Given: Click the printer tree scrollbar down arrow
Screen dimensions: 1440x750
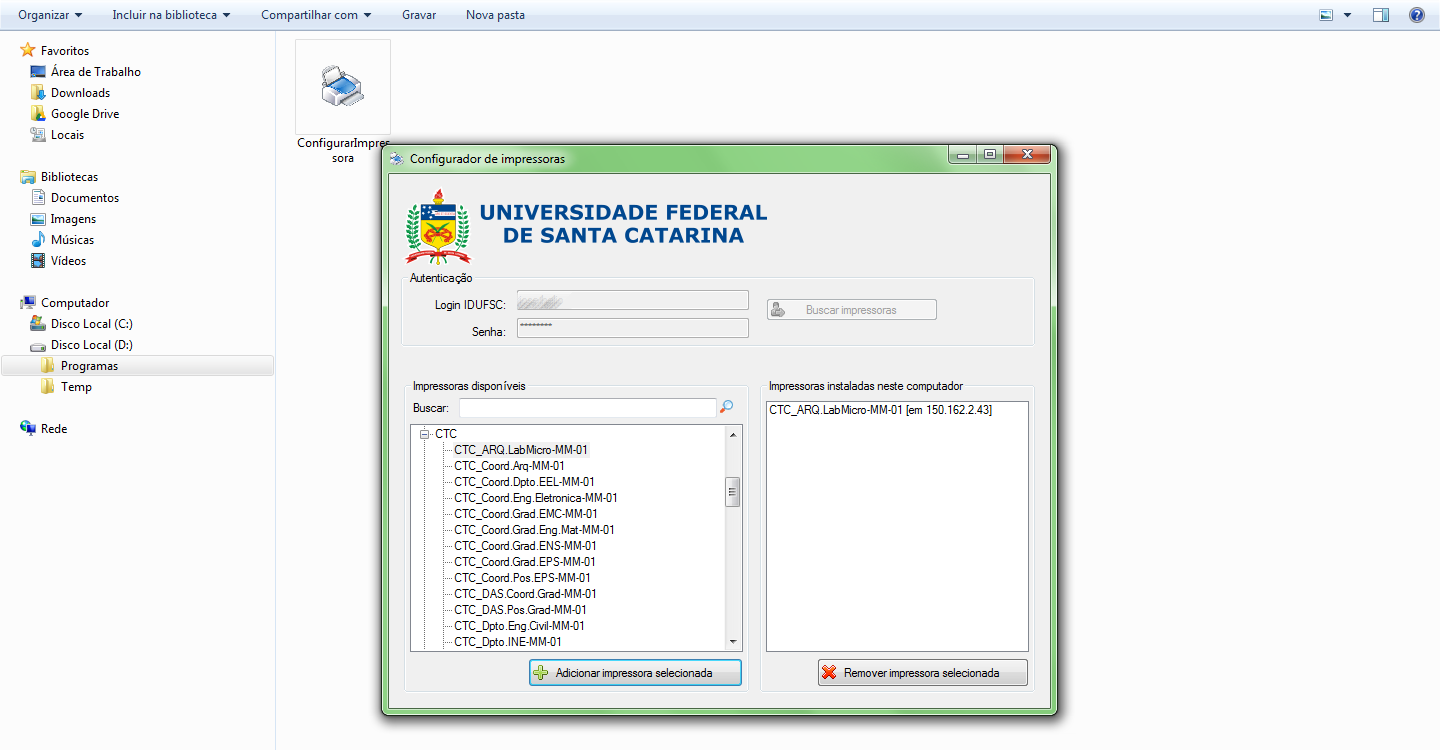Looking at the screenshot, I should point(733,642).
